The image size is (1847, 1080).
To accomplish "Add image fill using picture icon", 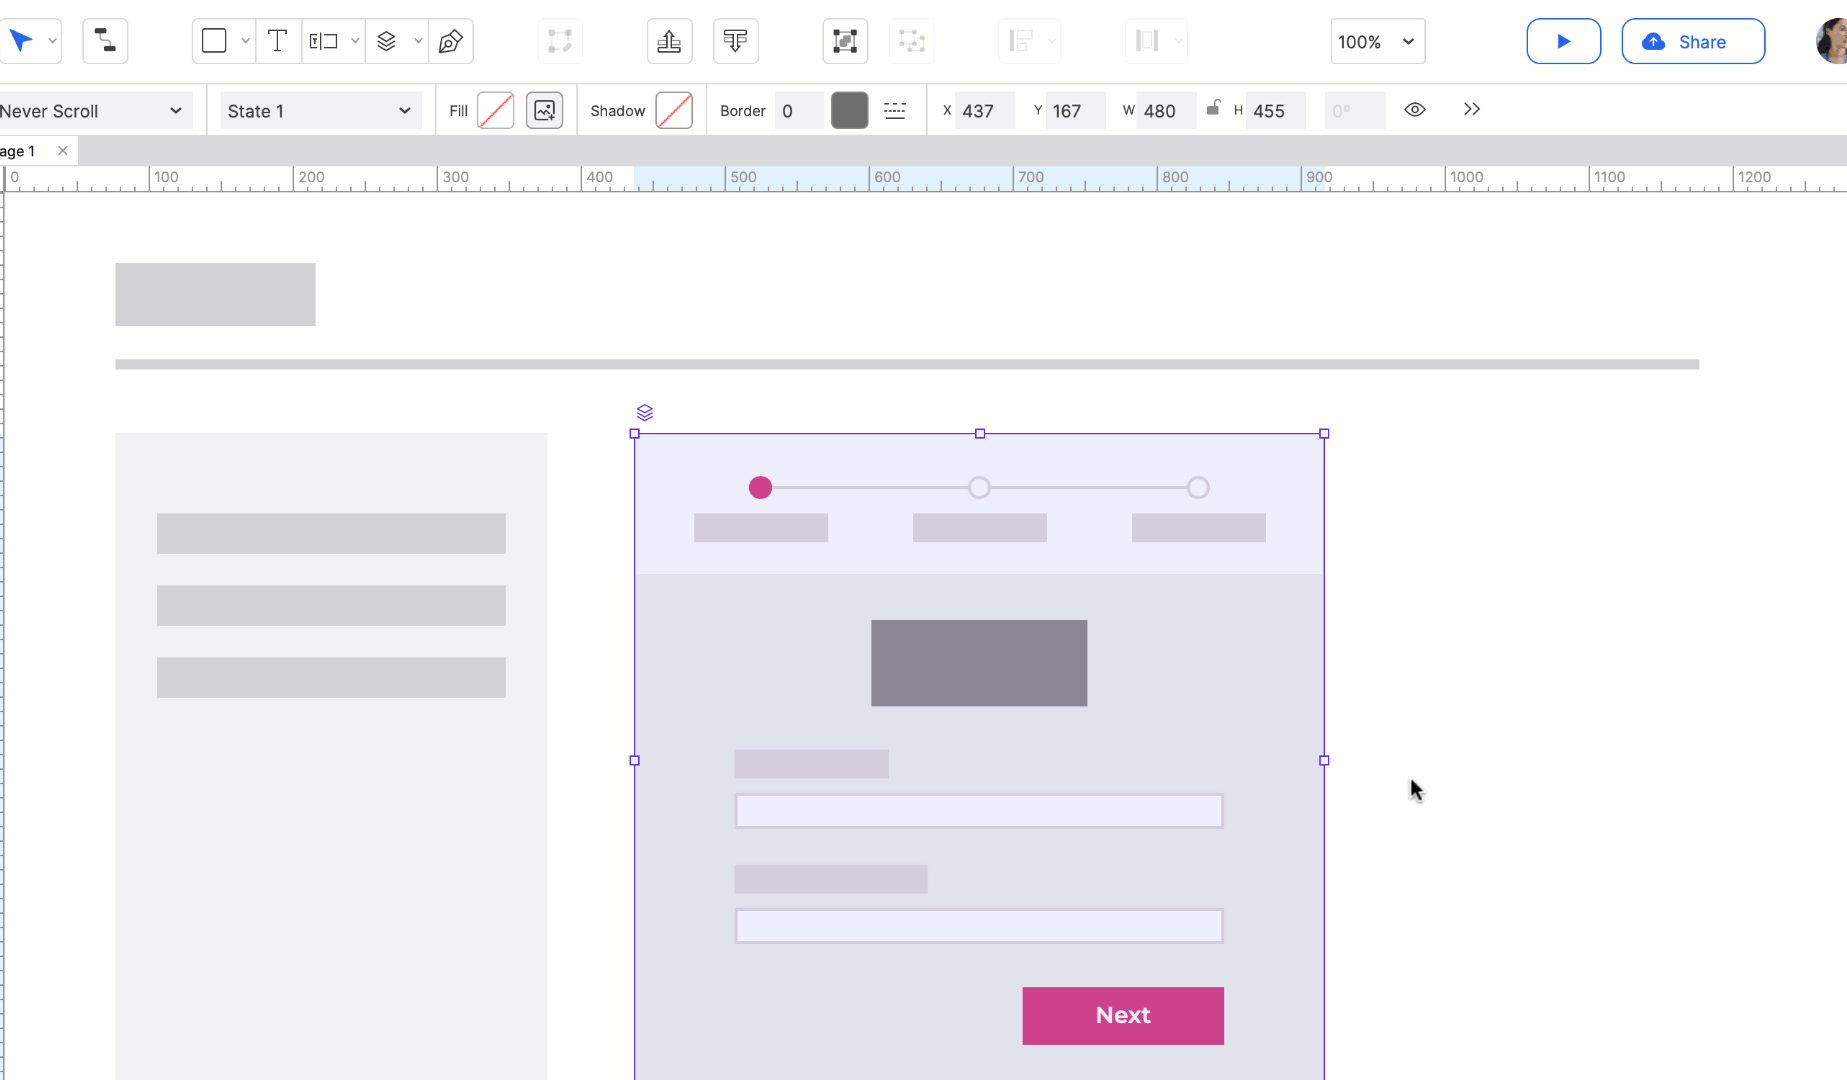I will 544,110.
